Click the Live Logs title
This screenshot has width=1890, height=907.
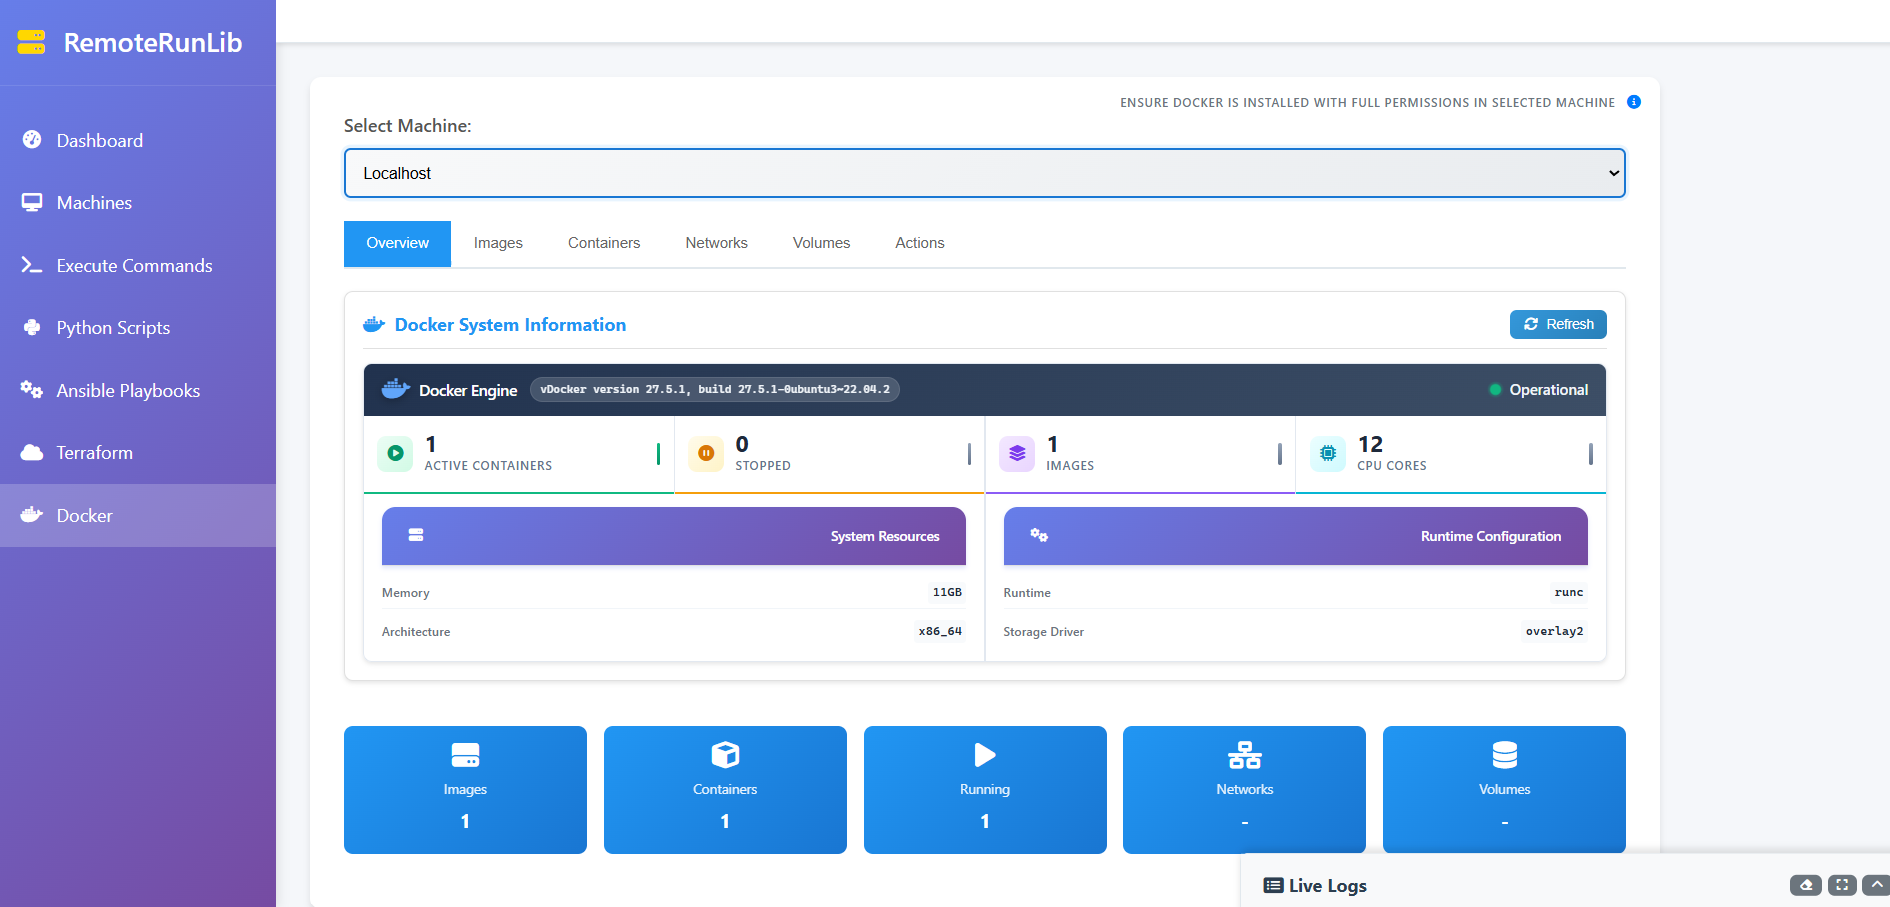(x=1327, y=886)
